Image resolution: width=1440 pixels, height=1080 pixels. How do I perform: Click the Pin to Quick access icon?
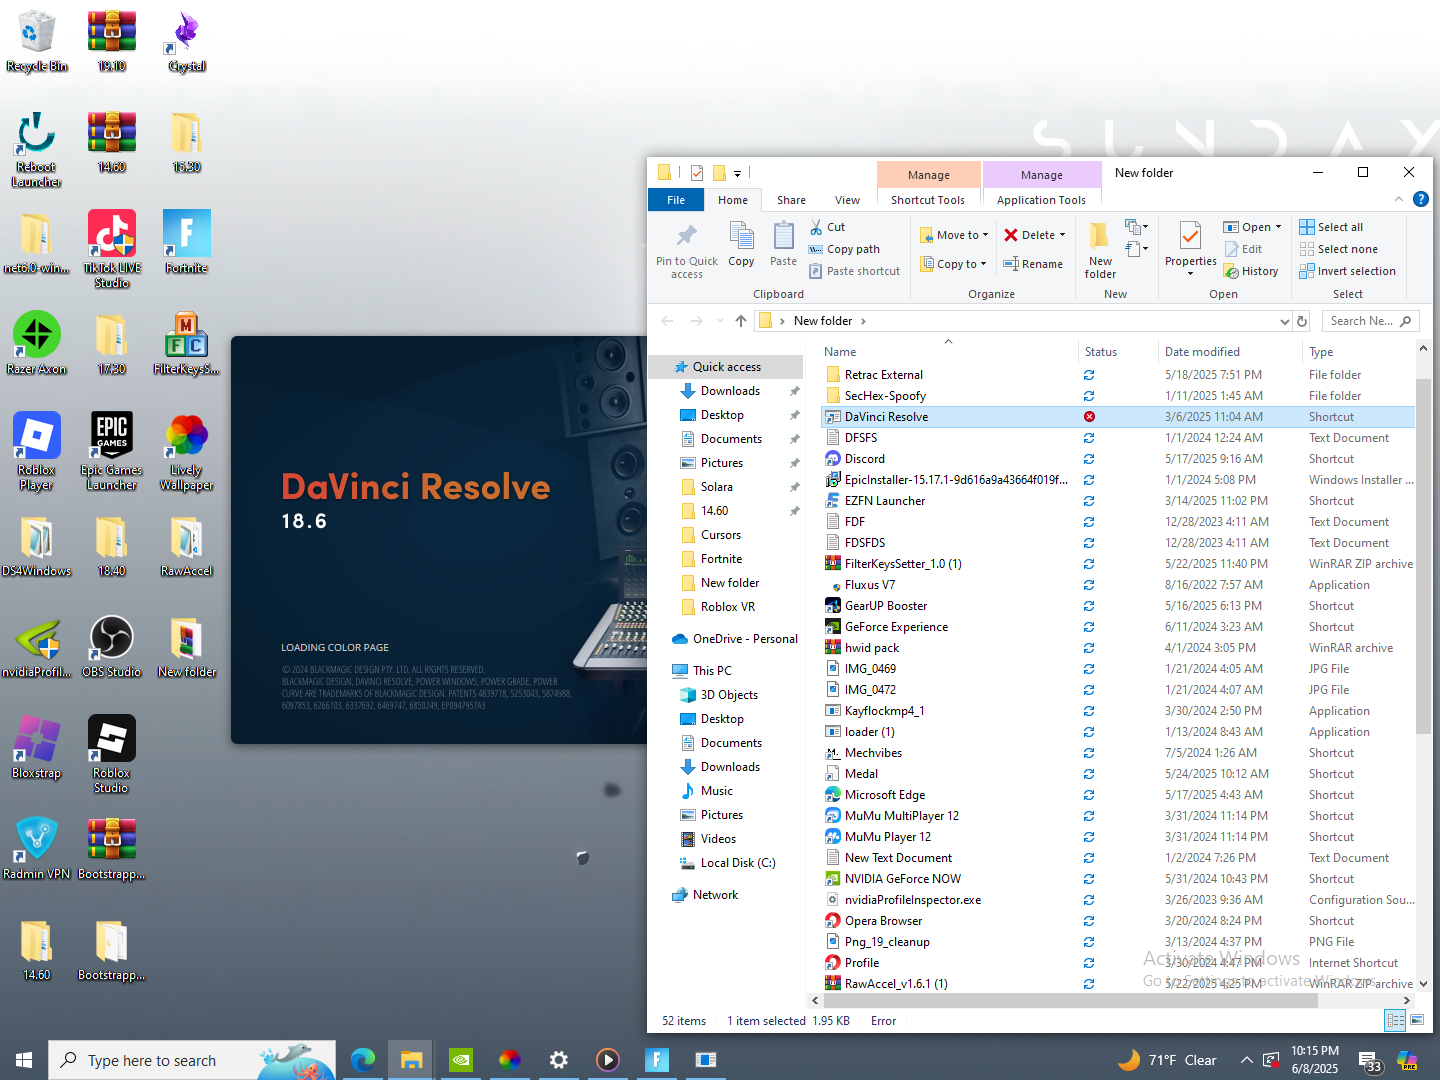(x=686, y=236)
